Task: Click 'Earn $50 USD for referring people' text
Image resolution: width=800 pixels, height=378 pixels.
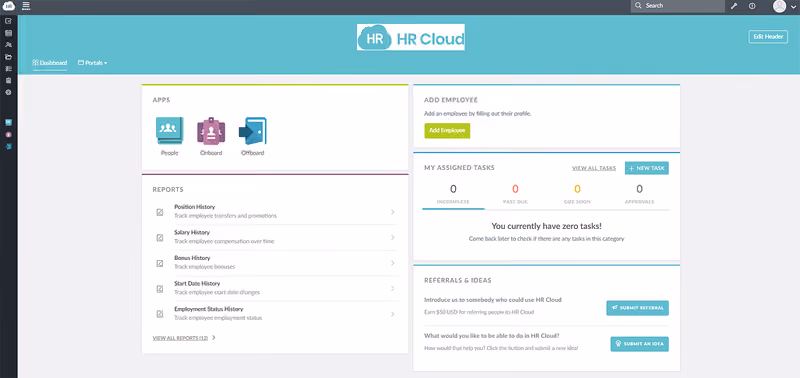Action: [x=479, y=312]
